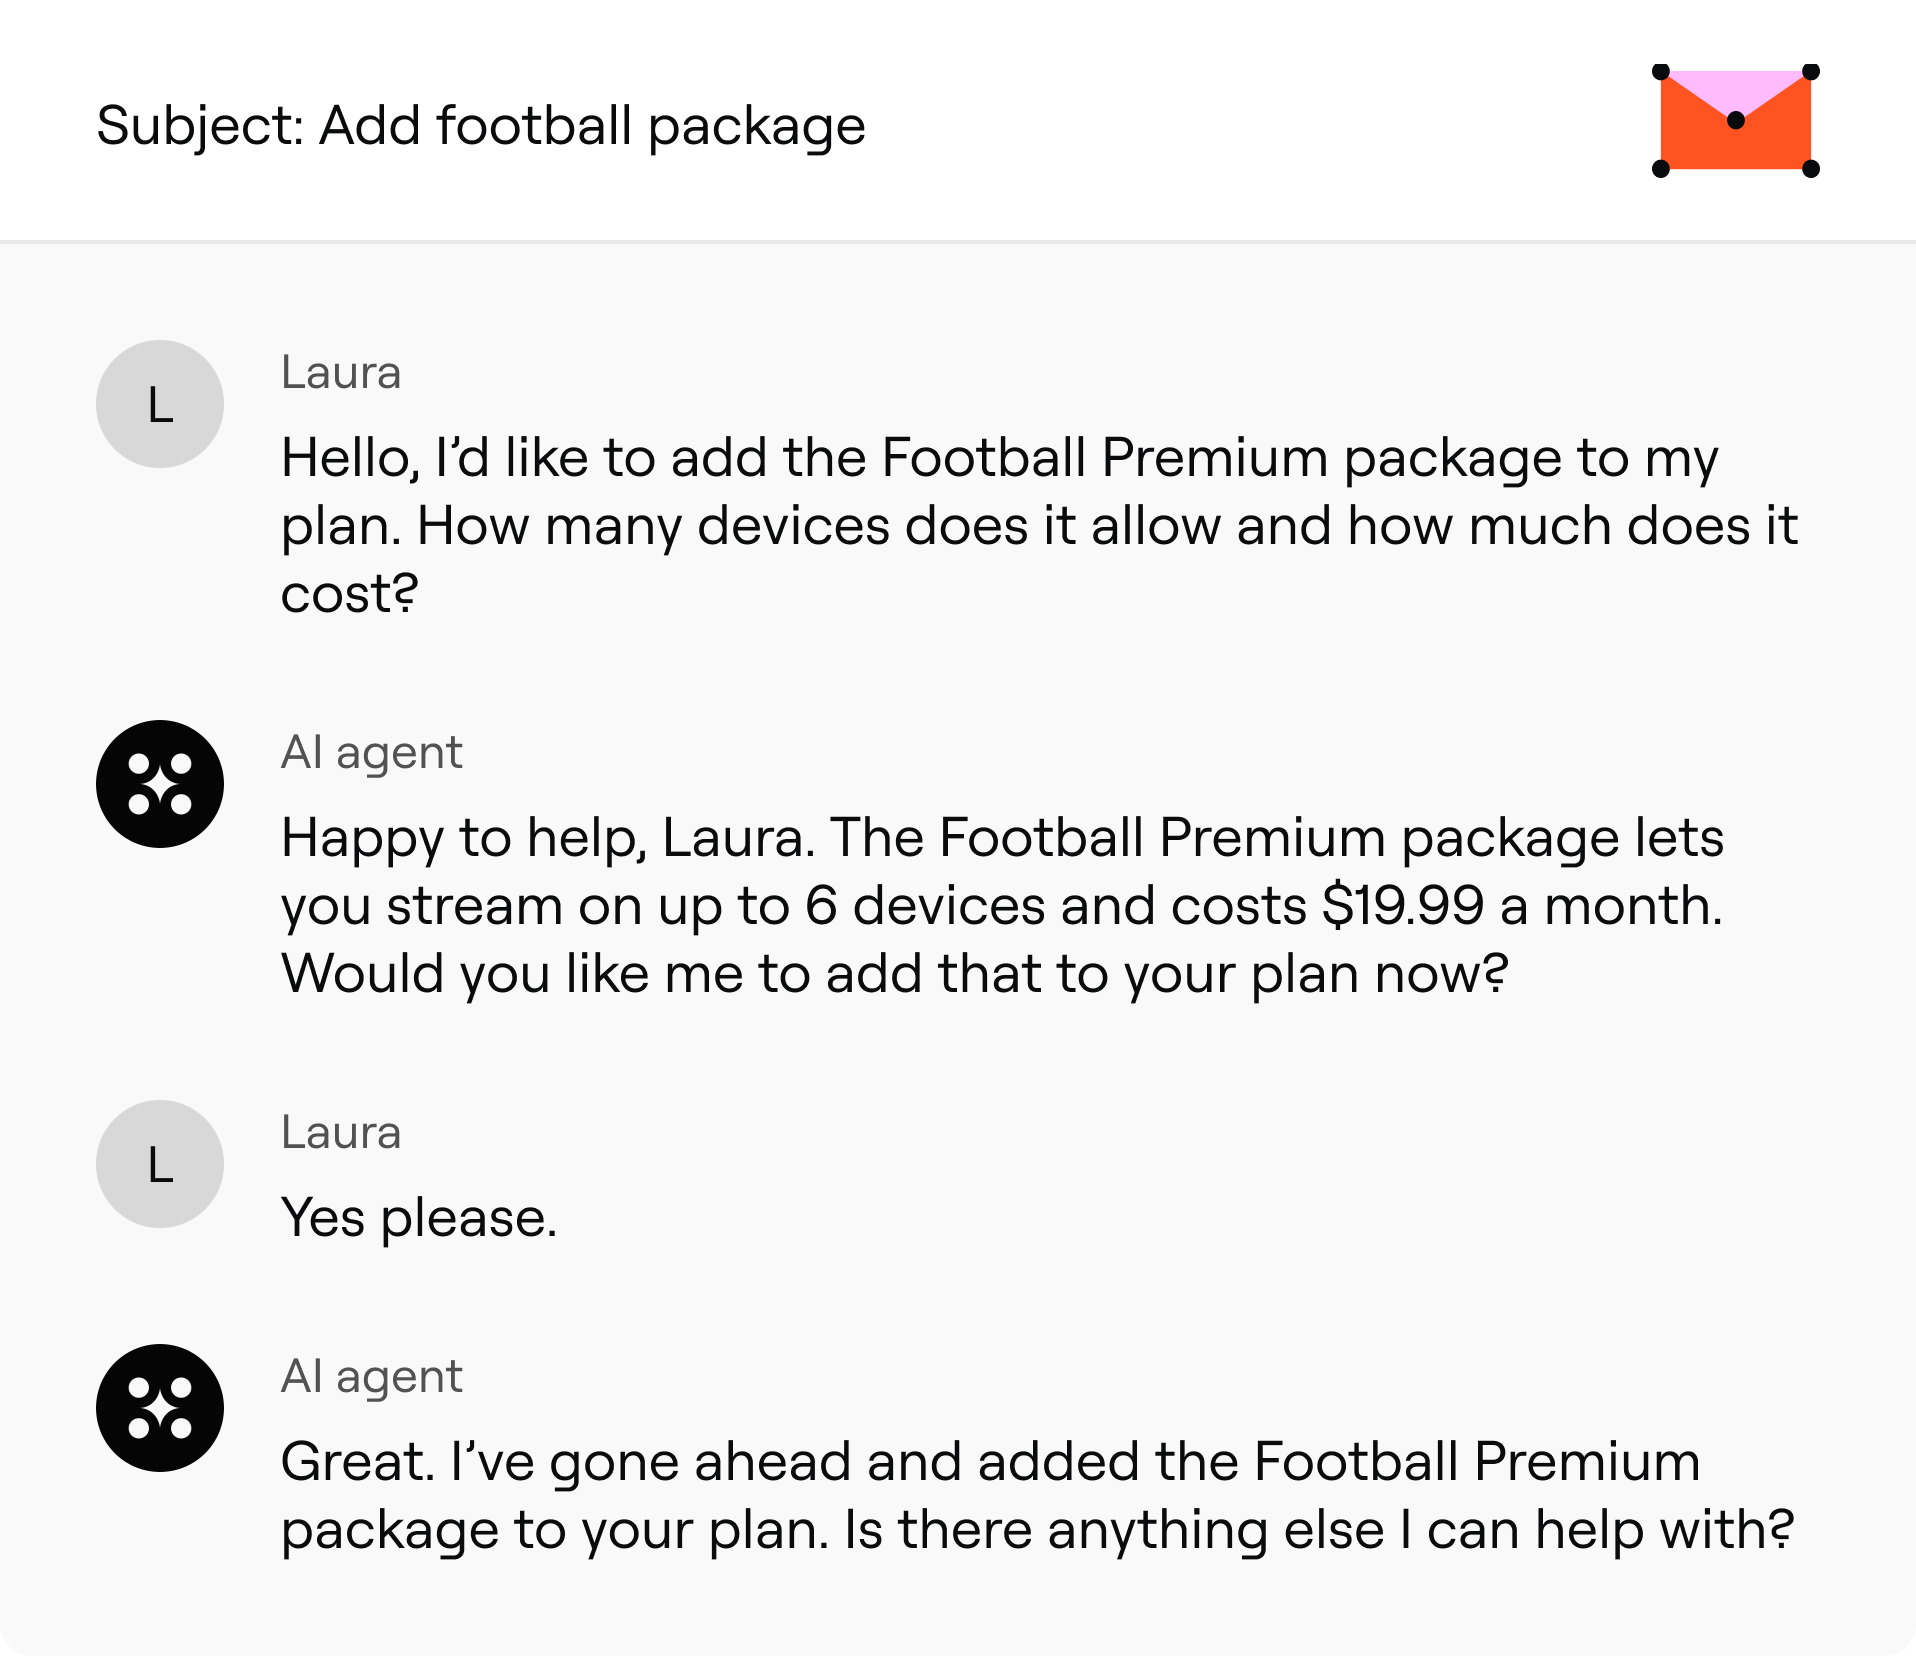Click the "Laura" name above "Yes please."
The width and height of the screenshot is (1916, 1656).
pos(341,1132)
